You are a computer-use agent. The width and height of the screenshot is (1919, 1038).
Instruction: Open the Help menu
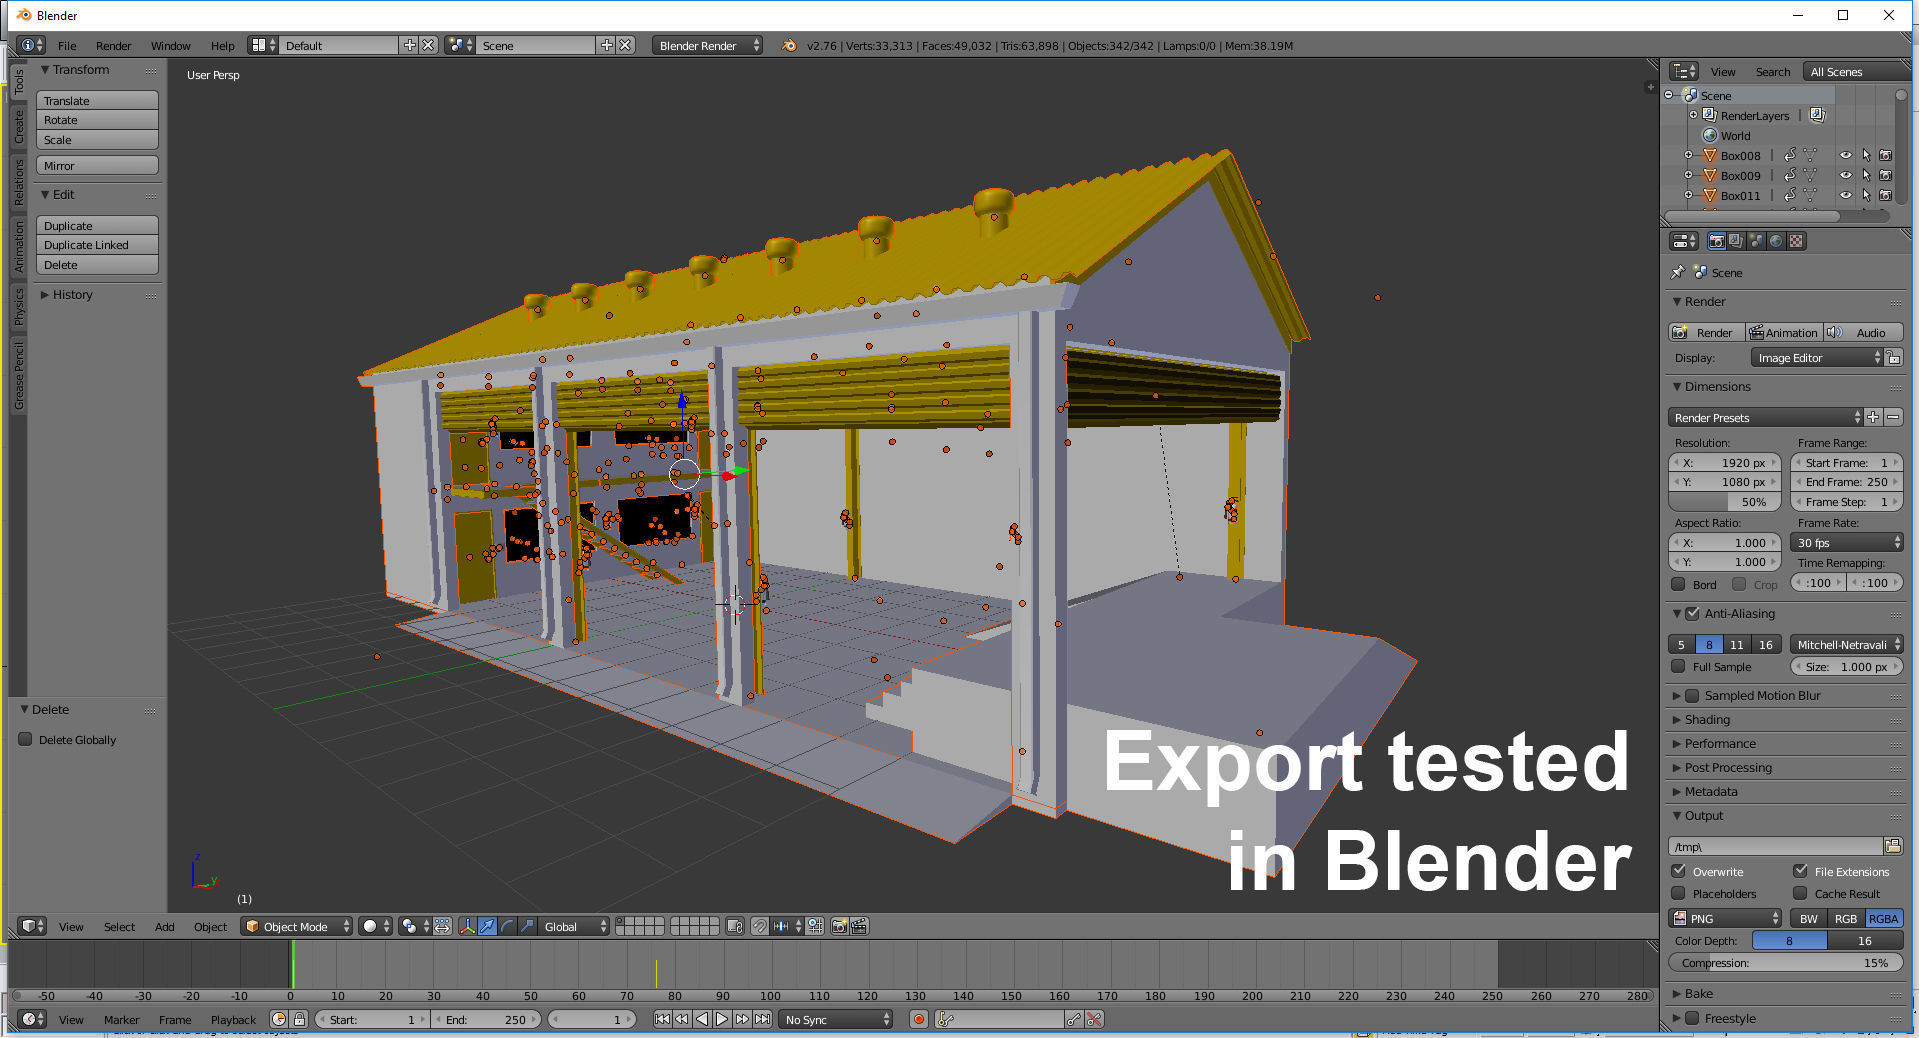click(222, 45)
